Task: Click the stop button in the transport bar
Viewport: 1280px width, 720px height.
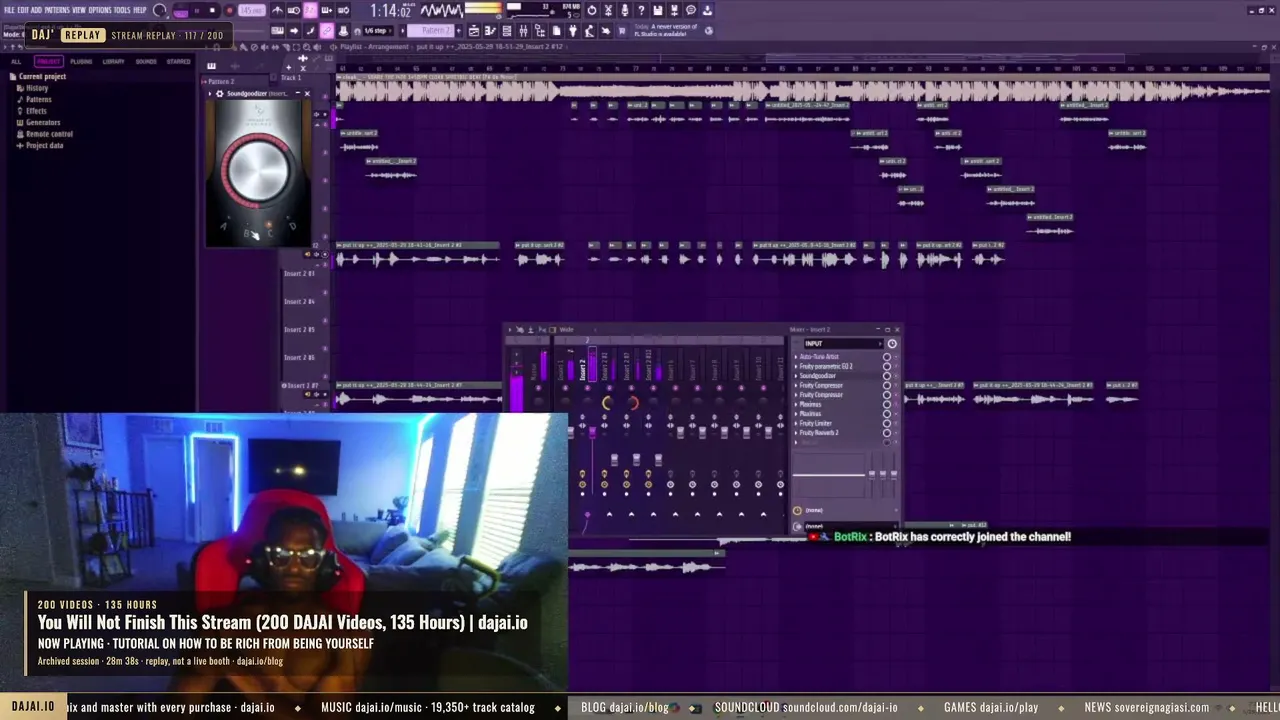Action: pyautogui.click(x=212, y=11)
